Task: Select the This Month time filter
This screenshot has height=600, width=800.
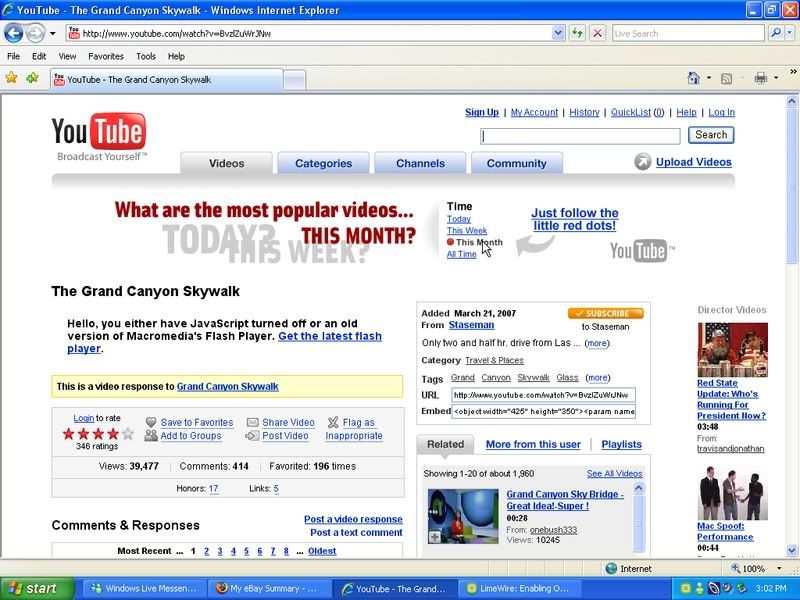Action: [478, 242]
